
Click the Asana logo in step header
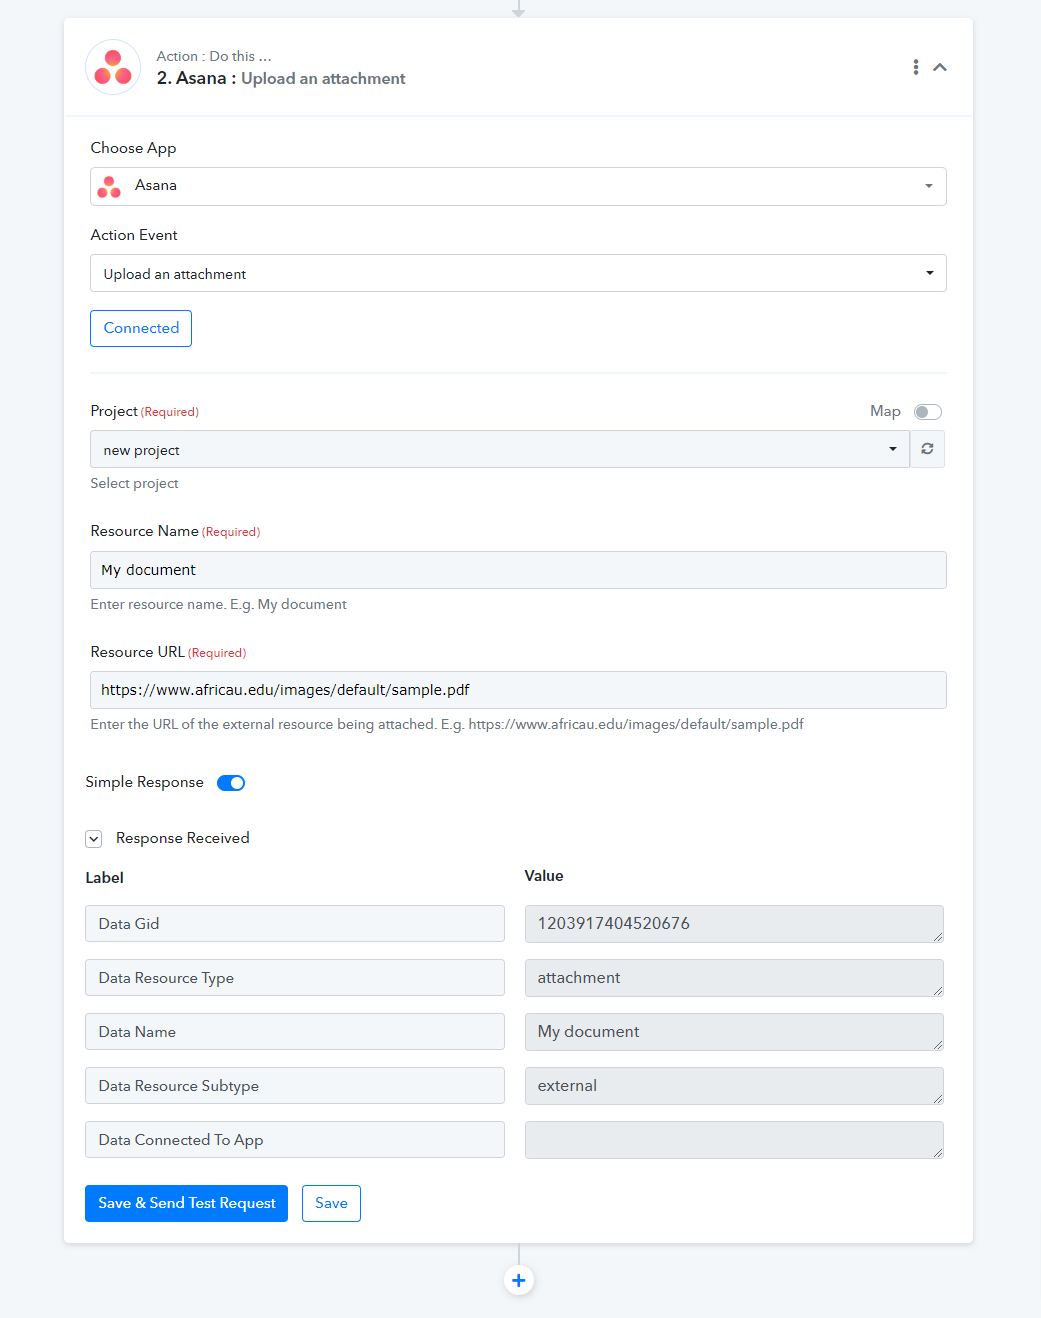coord(113,67)
